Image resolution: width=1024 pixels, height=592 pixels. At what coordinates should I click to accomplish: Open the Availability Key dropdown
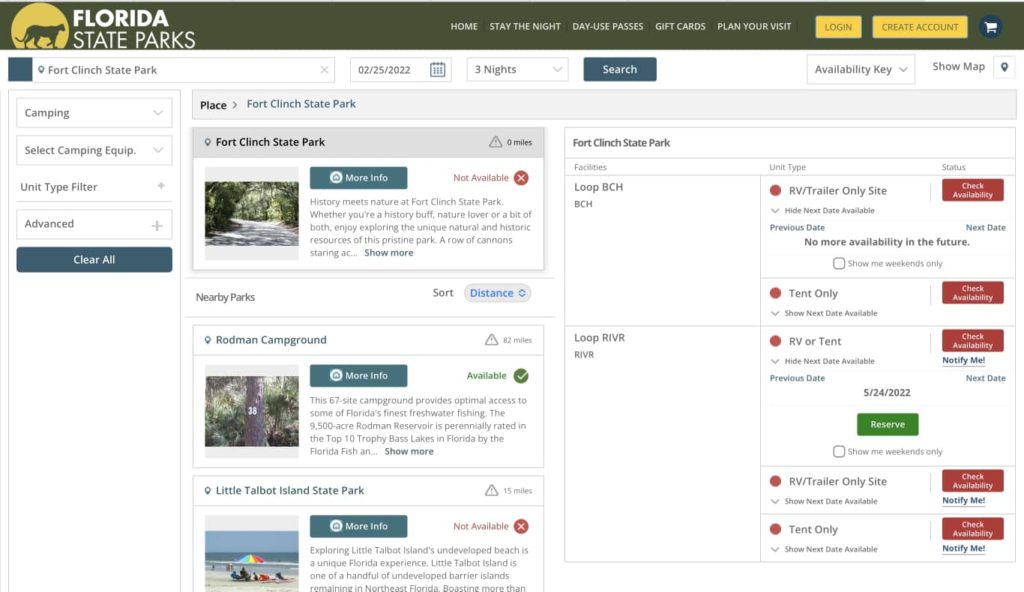point(861,69)
